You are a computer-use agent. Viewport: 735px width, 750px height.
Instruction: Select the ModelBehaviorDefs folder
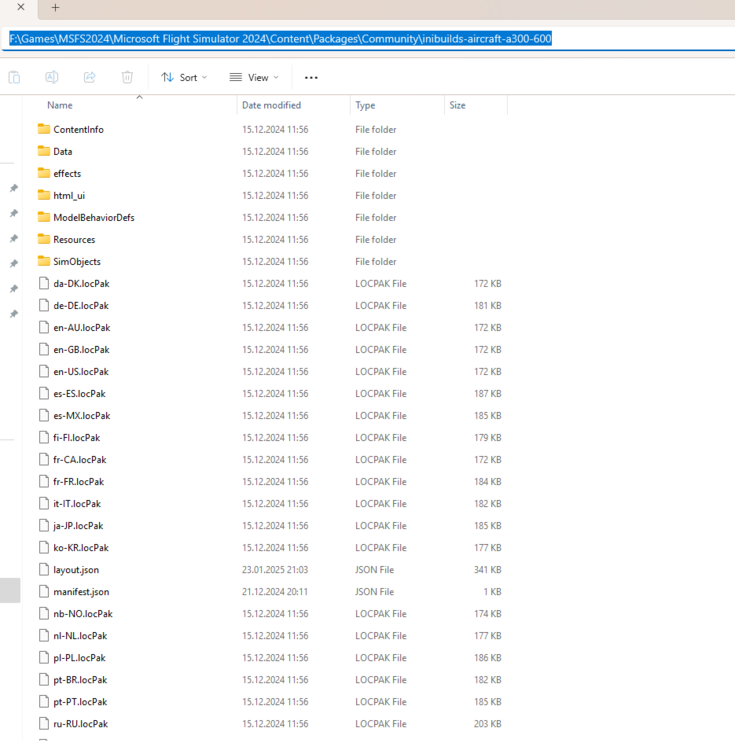93,217
